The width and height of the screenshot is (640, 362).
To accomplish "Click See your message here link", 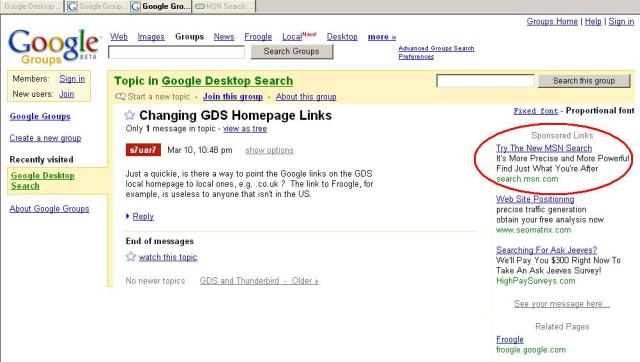I will [x=562, y=304].
